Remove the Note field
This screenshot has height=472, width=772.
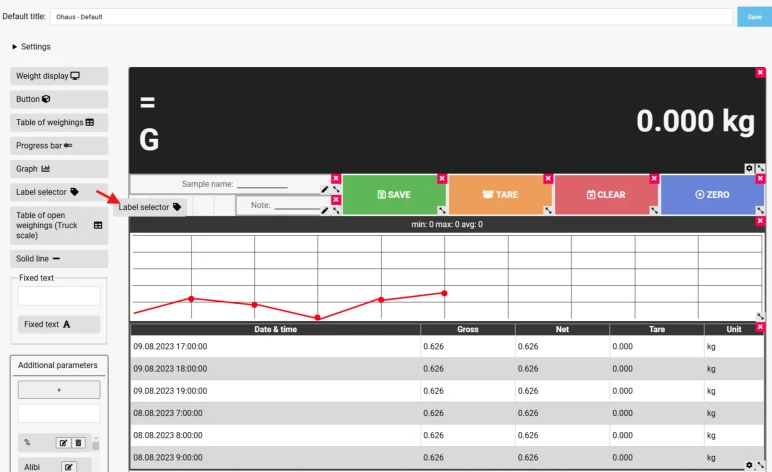tap(336, 199)
